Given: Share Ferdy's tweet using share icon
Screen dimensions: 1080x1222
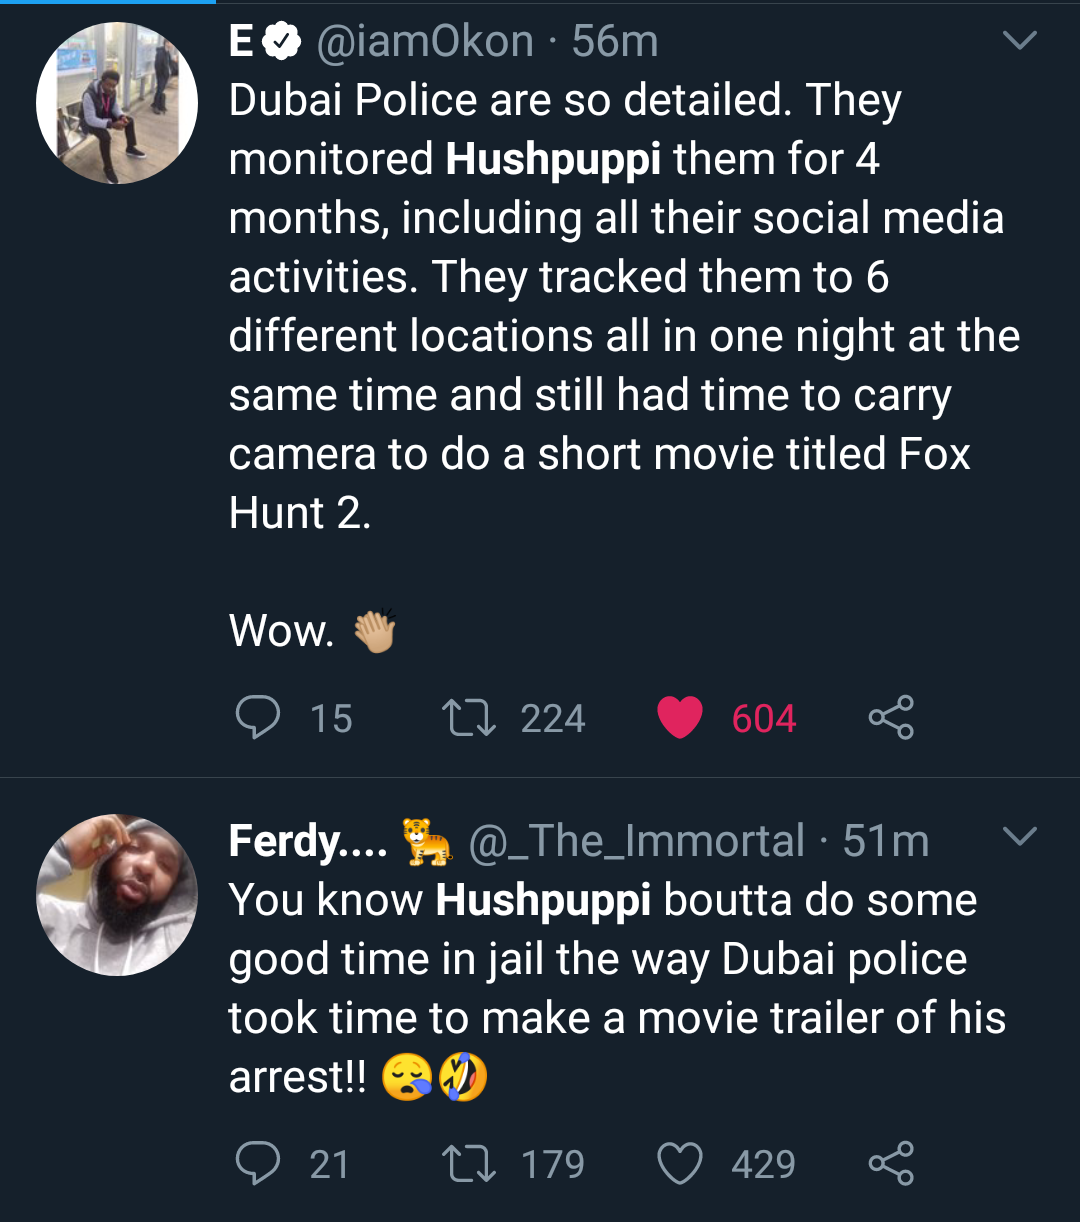Looking at the screenshot, I should coord(891,1163).
